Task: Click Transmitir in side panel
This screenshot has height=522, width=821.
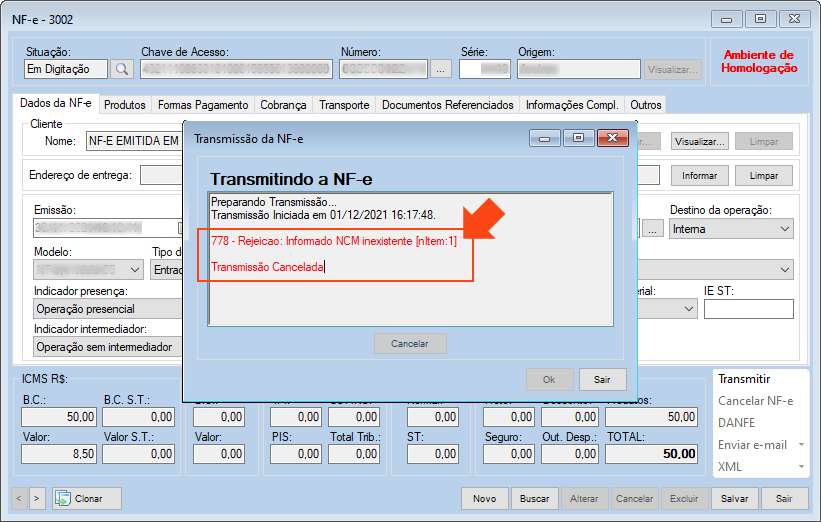Action: 744,379
